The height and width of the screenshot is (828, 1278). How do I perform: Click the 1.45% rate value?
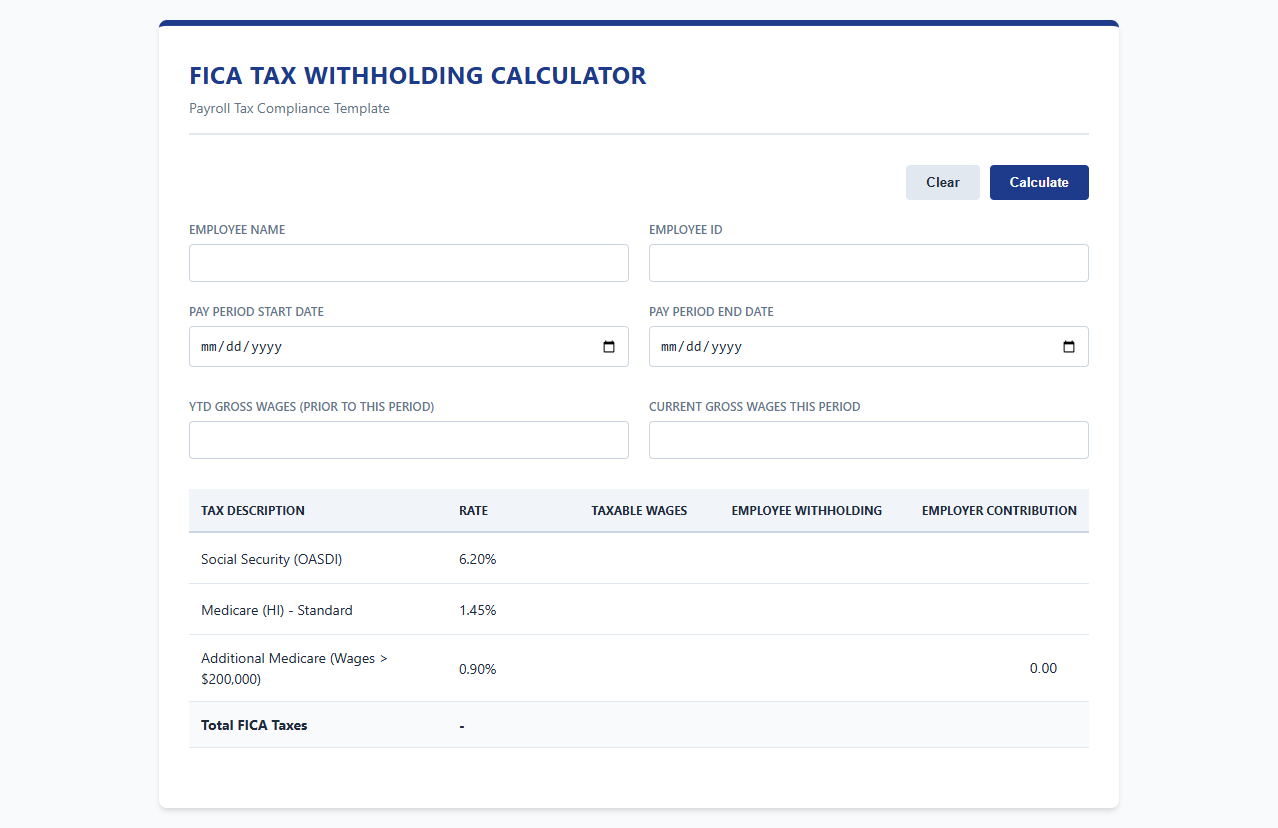(478, 610)
